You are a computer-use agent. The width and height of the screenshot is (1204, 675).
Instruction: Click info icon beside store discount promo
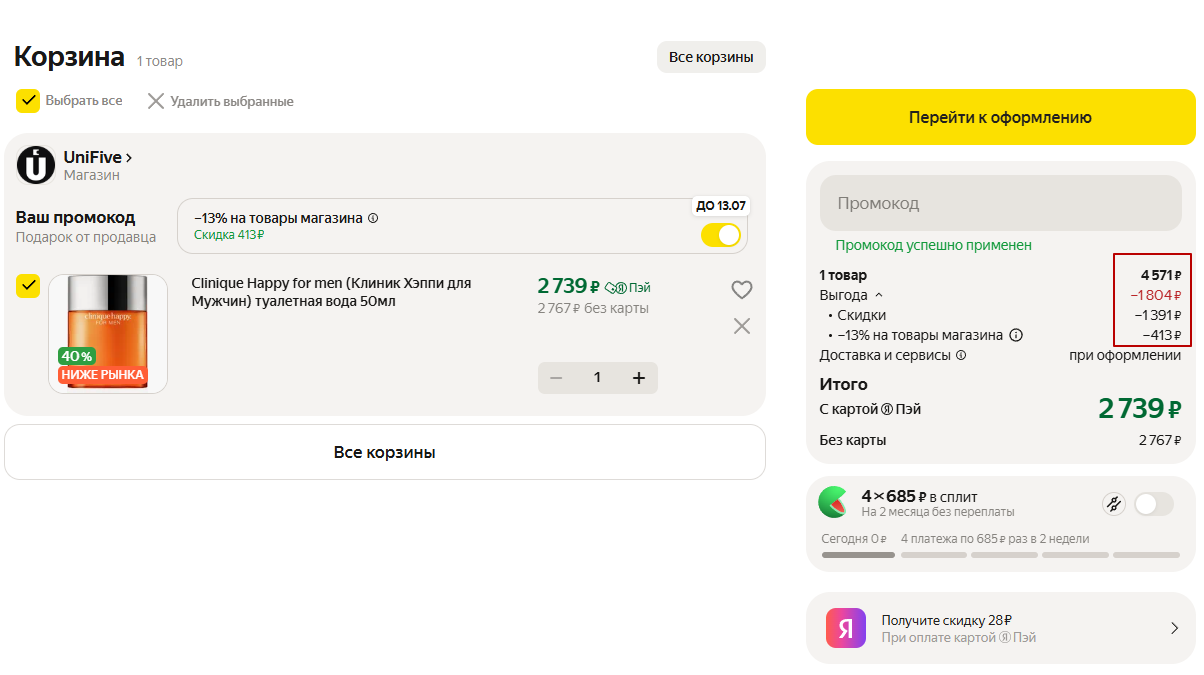pos(373,218)
